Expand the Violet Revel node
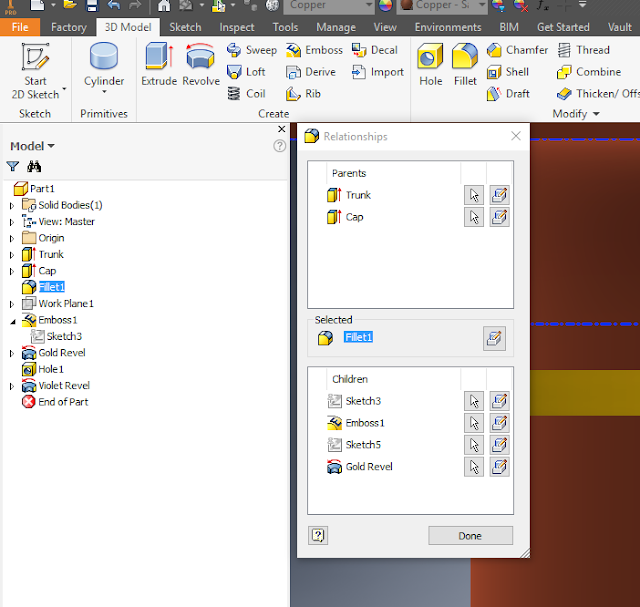 point(12,386)
